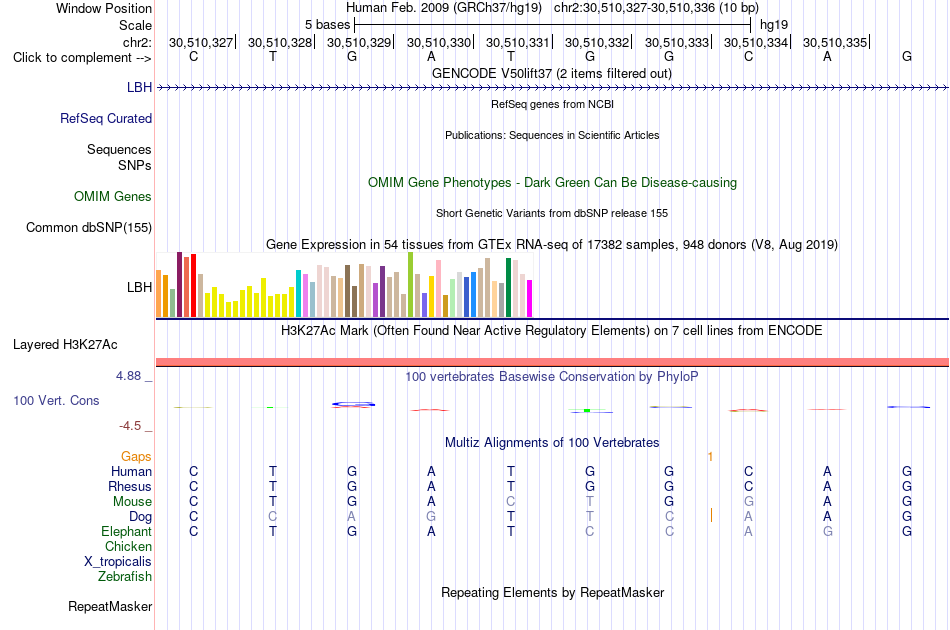Viewport: 950px width, 630px height.
Task: Click 'Publications: Sequences in Scientific Articles' title
Action: 552,135
